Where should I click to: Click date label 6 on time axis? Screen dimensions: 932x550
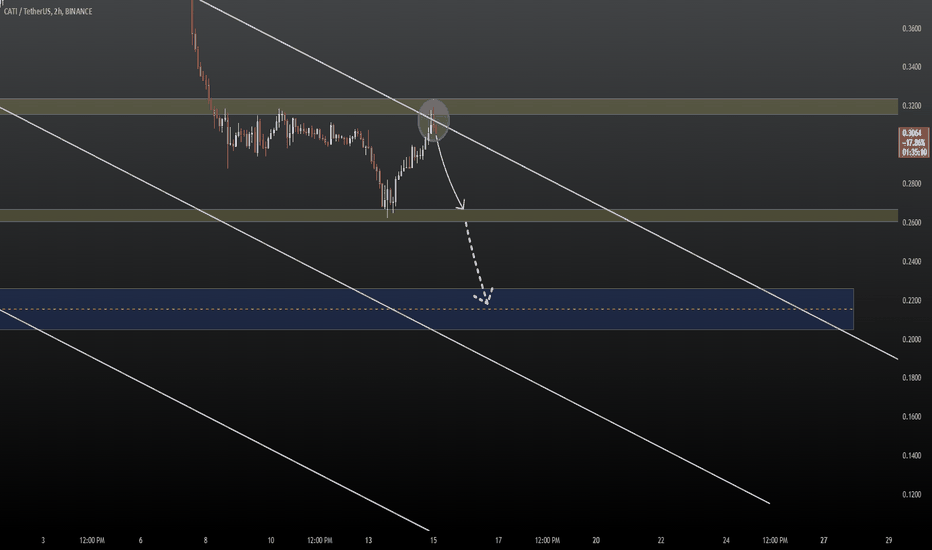(x=140, y=540)
